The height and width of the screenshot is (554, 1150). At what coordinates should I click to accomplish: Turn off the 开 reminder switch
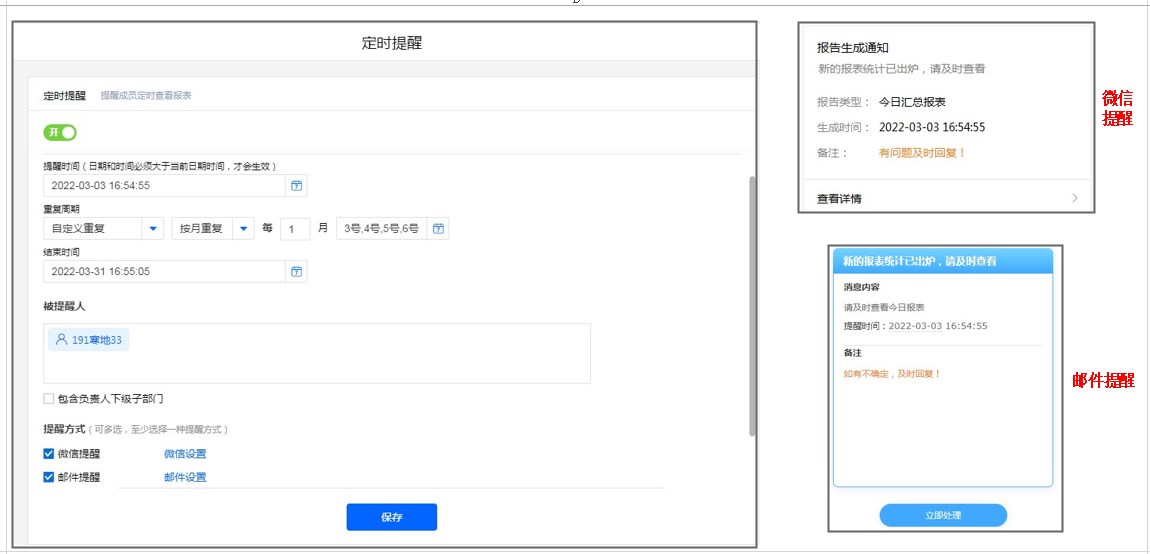(x=60, y=133)
